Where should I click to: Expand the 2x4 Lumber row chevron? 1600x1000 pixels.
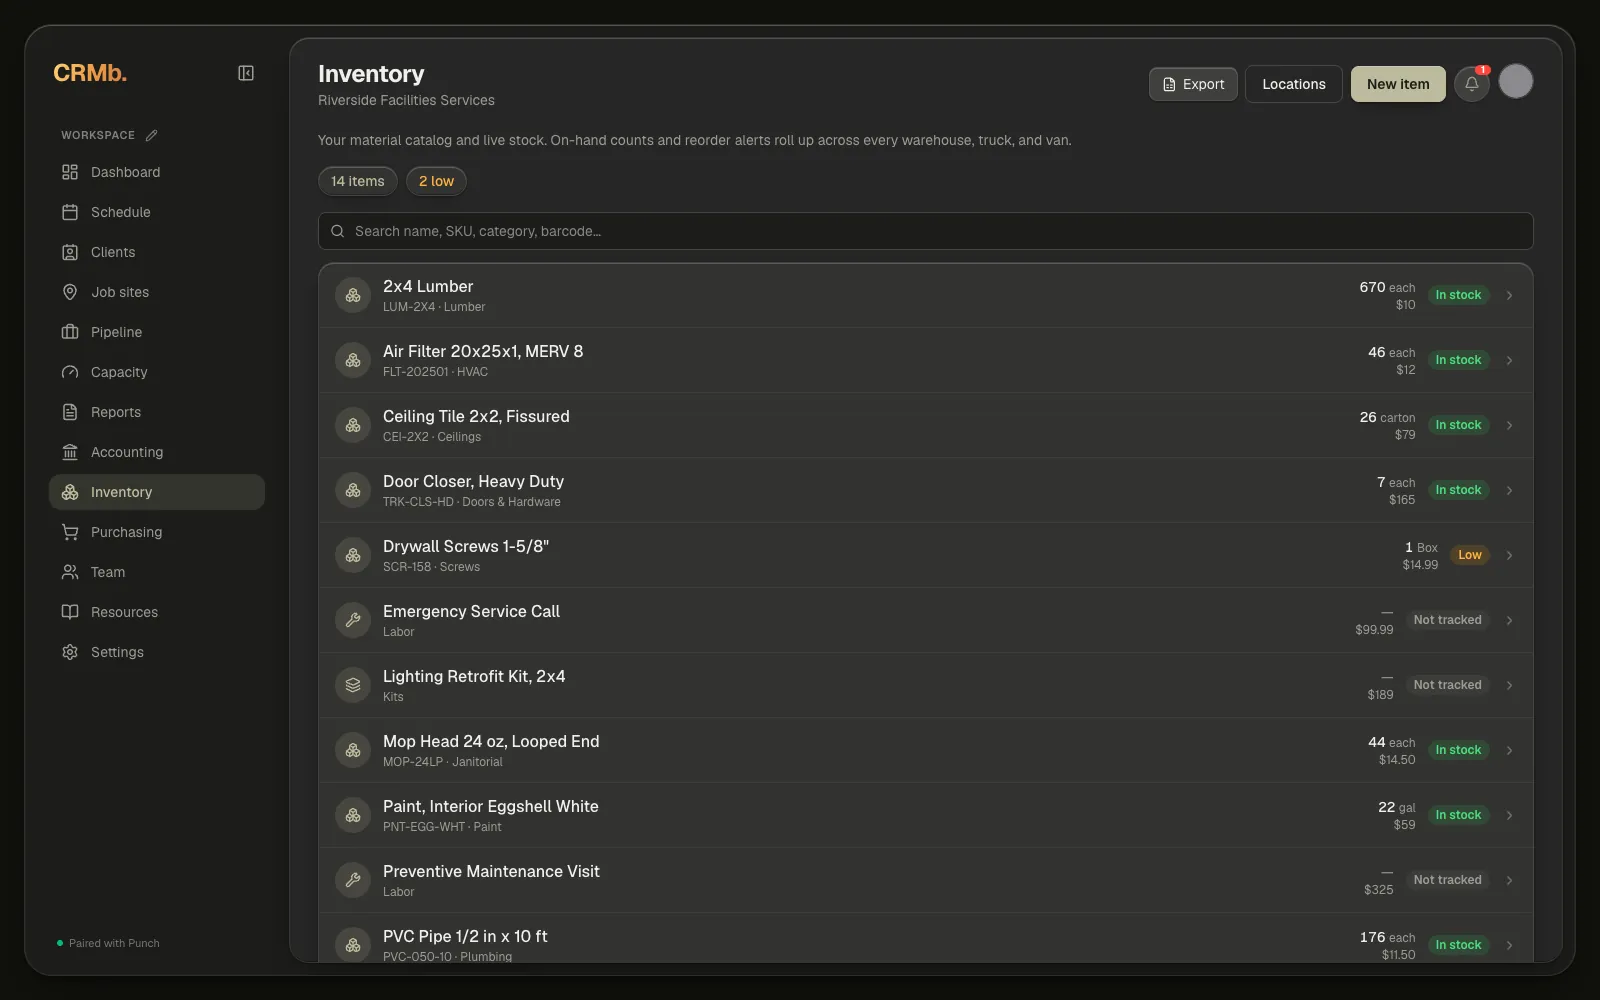1509,295
